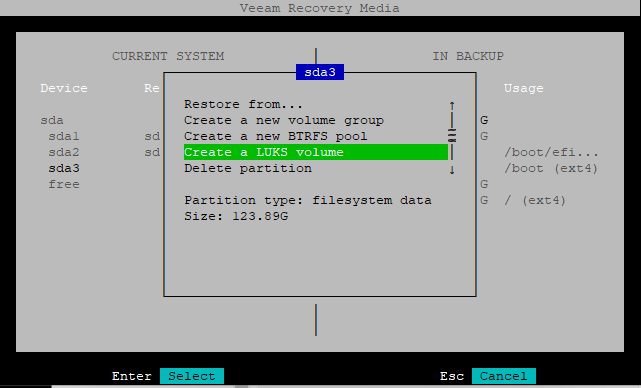
Task: Click the Cancel button at bottom
Action: point(504,376)
